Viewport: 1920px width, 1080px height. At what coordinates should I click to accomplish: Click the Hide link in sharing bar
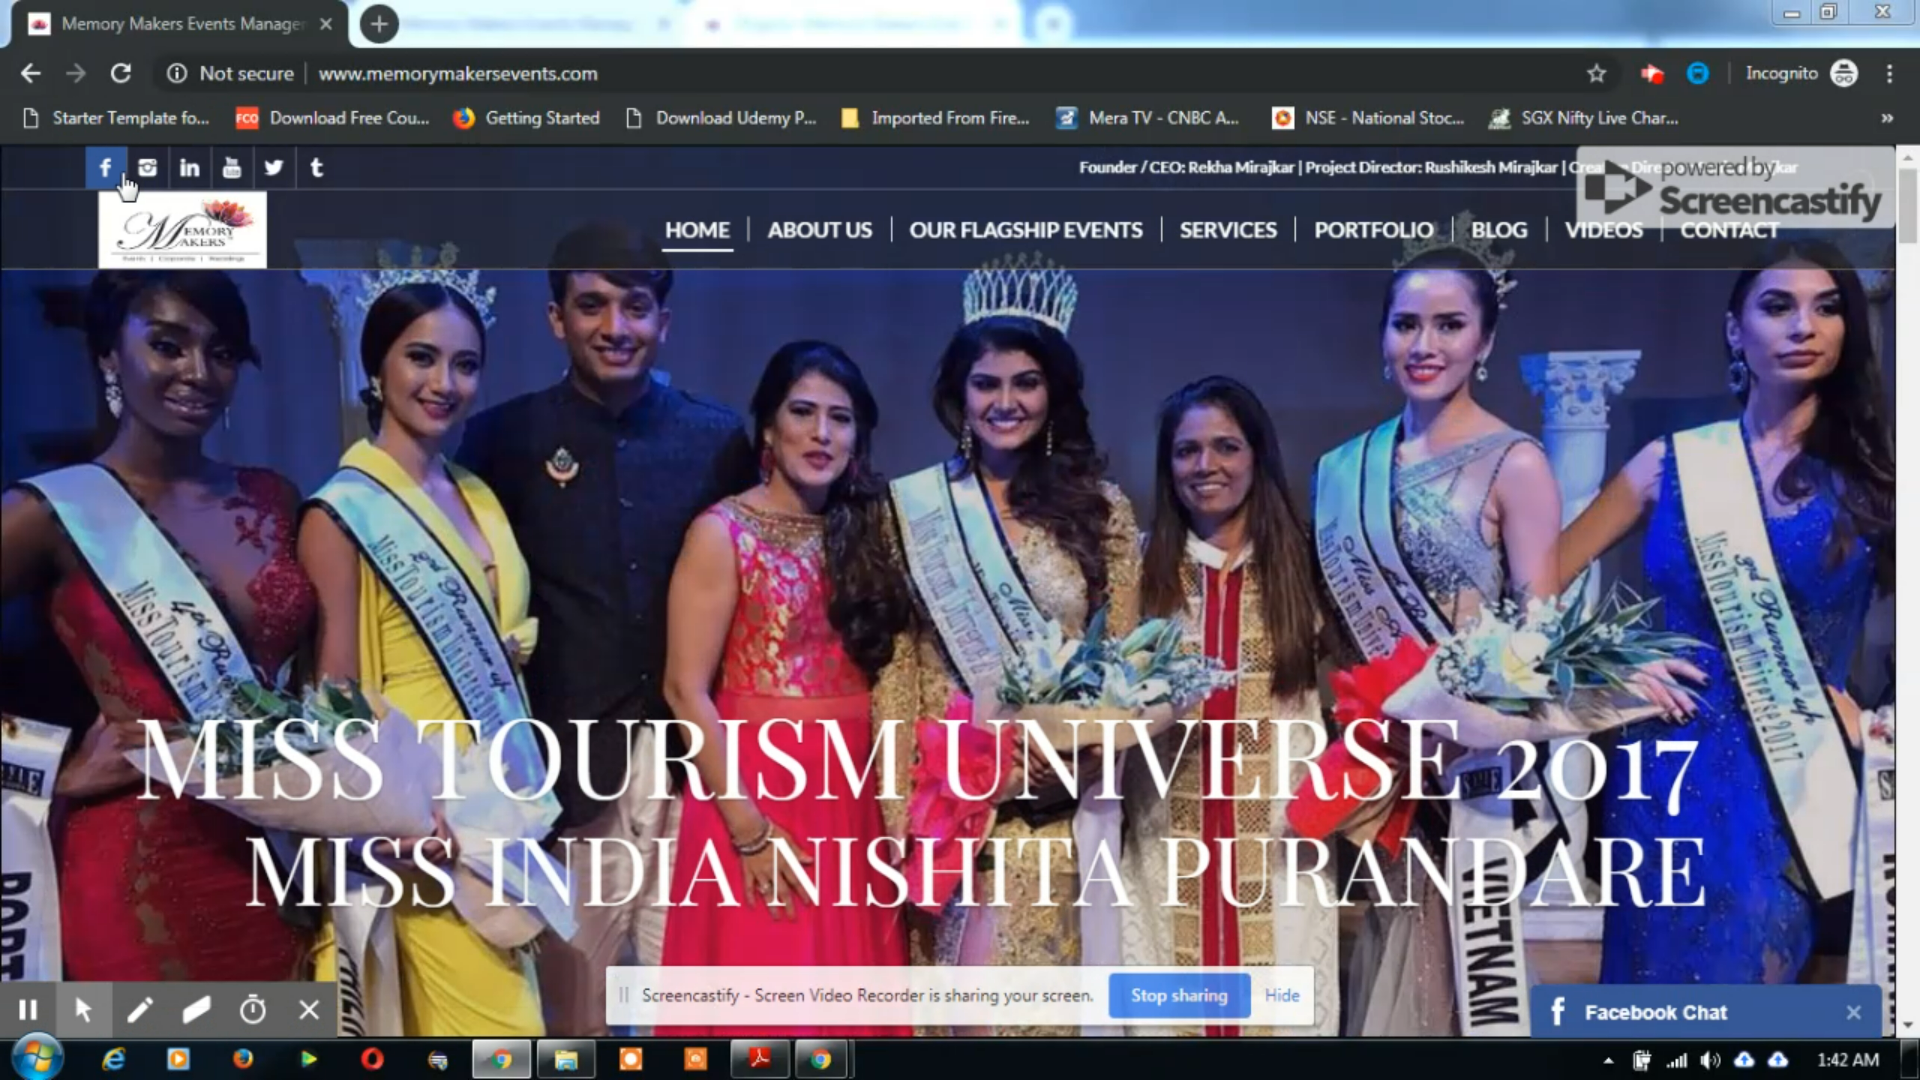pos(1281,996)
